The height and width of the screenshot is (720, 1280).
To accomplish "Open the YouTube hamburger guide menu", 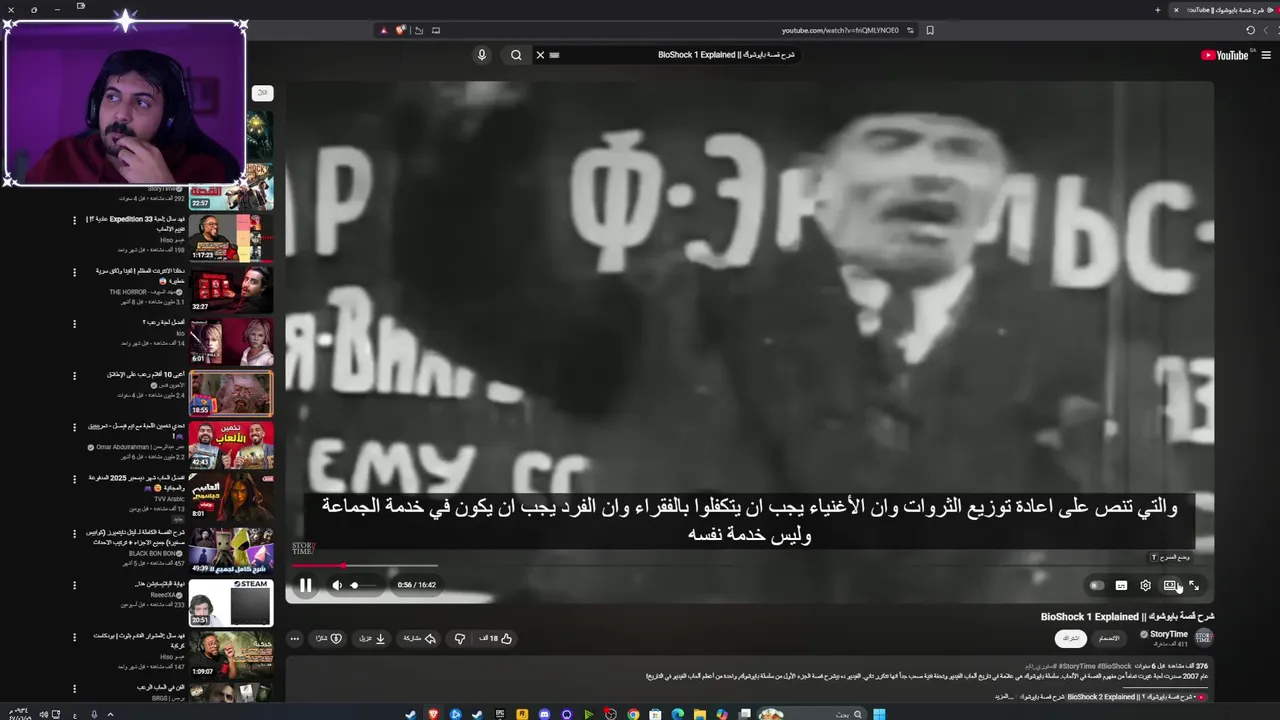I will click(x=1266, y=55).
